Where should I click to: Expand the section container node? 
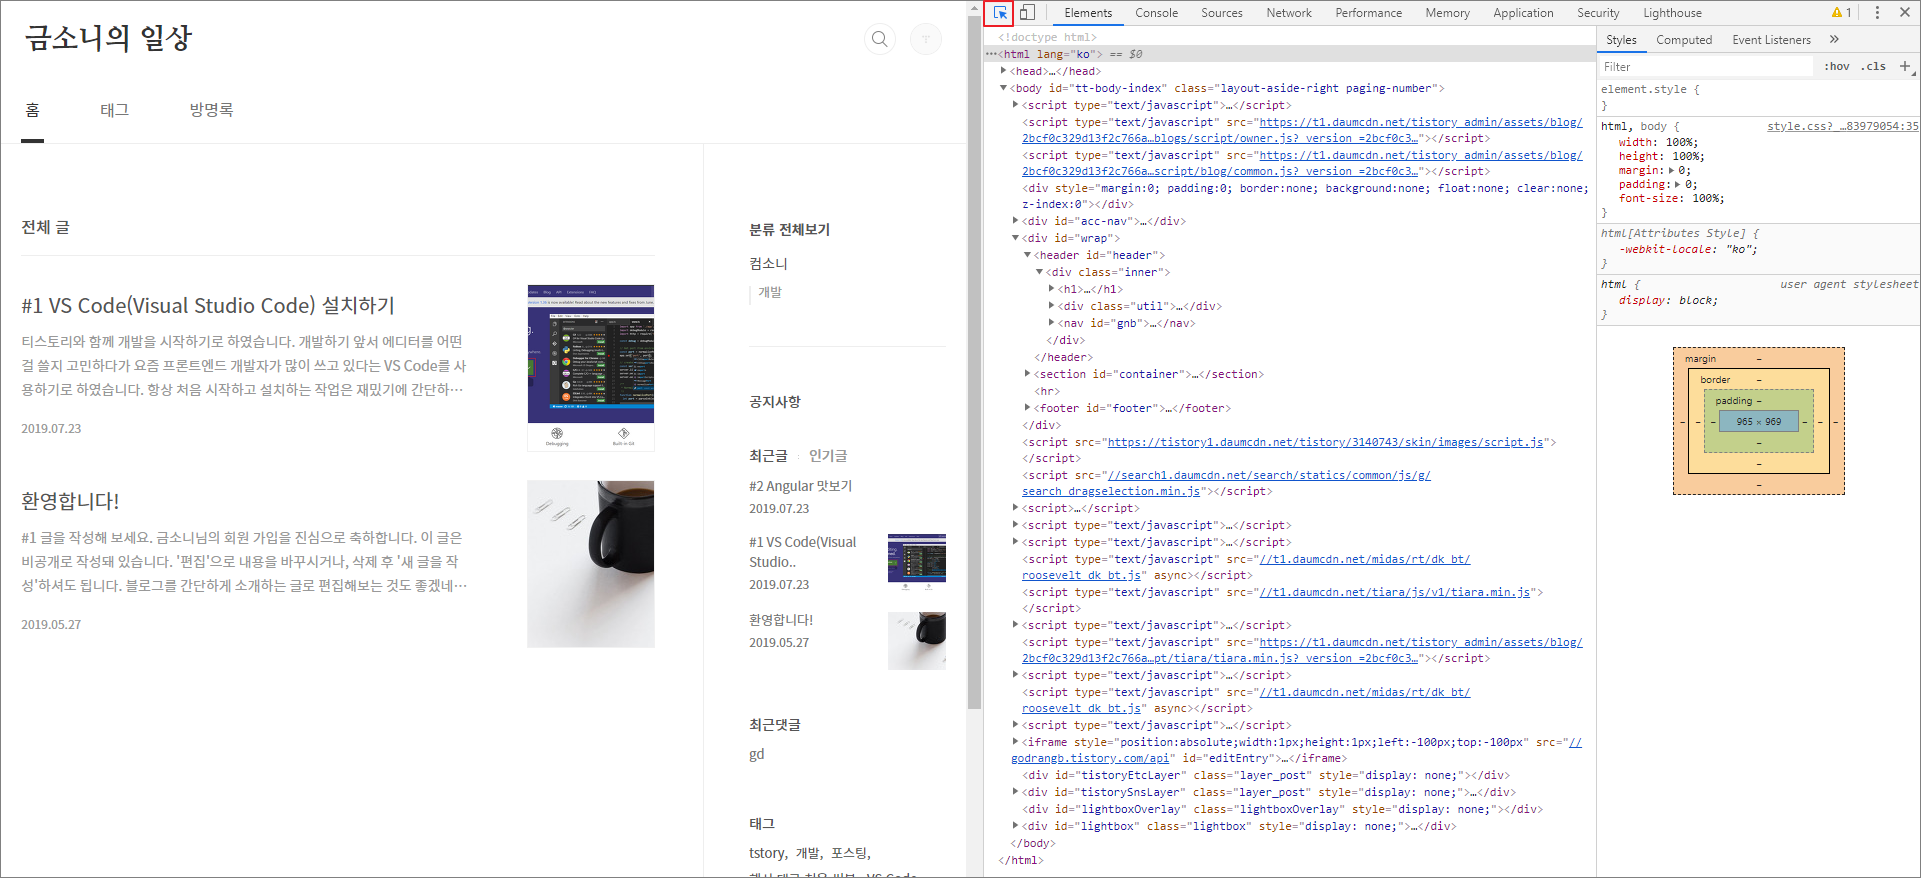coord(1027,374)
